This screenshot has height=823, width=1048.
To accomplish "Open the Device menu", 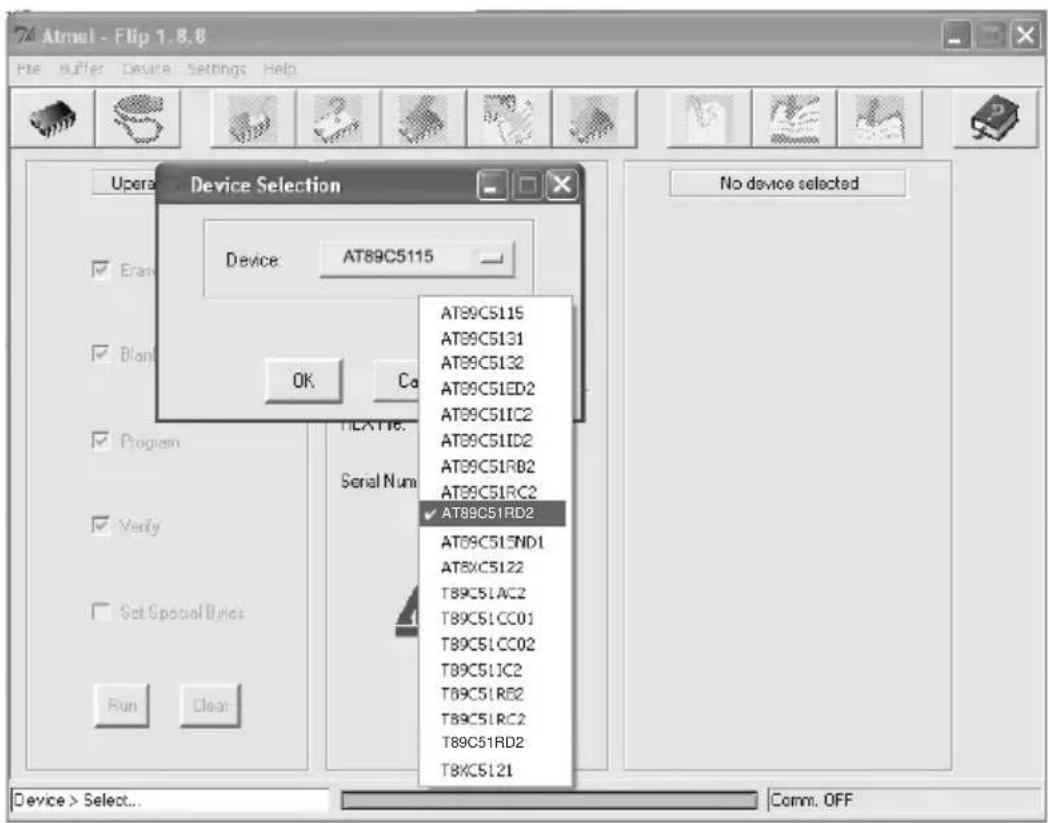I will point(146,69).
